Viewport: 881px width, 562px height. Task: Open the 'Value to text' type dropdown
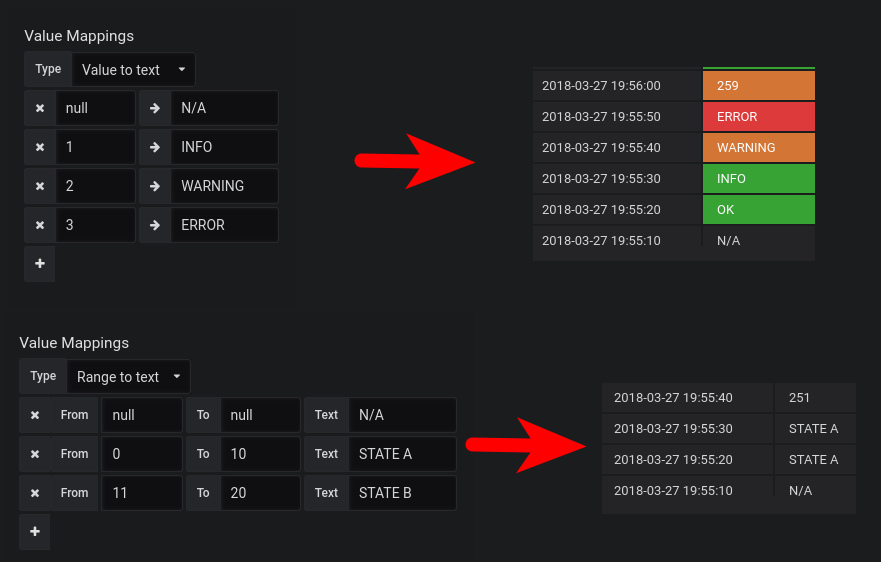134,70
